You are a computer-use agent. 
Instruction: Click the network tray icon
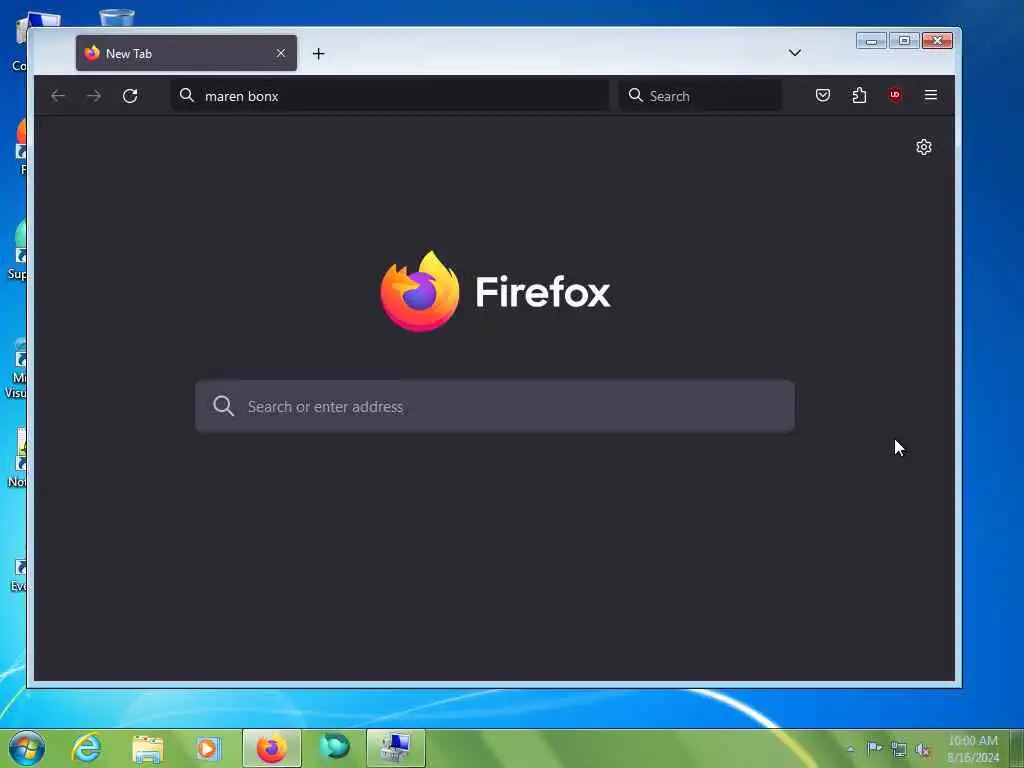[x=899, y=750]
